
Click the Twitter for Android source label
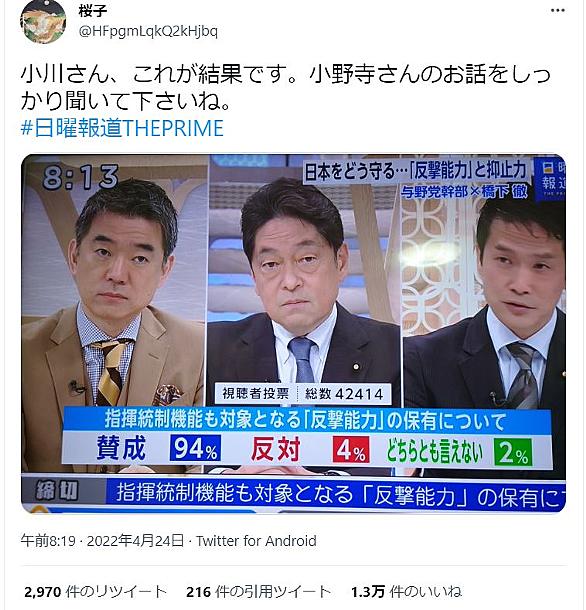click(256, 541)
